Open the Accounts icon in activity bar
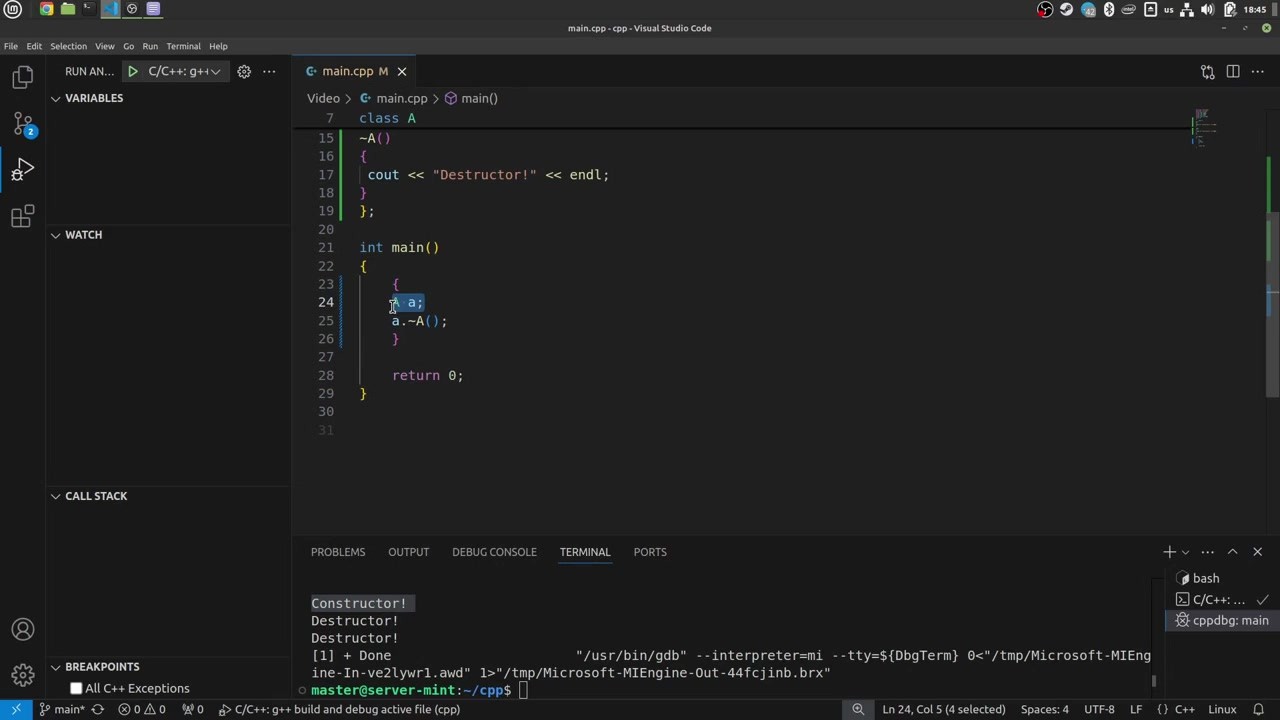 pos(22,629)
